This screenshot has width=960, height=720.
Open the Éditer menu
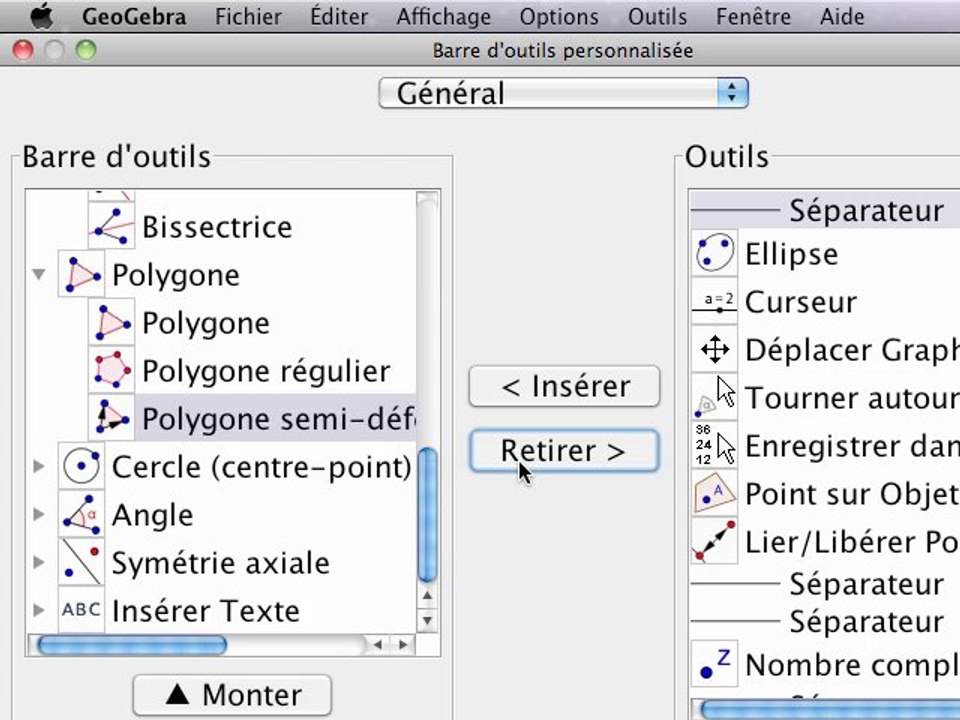click(339, 17)
